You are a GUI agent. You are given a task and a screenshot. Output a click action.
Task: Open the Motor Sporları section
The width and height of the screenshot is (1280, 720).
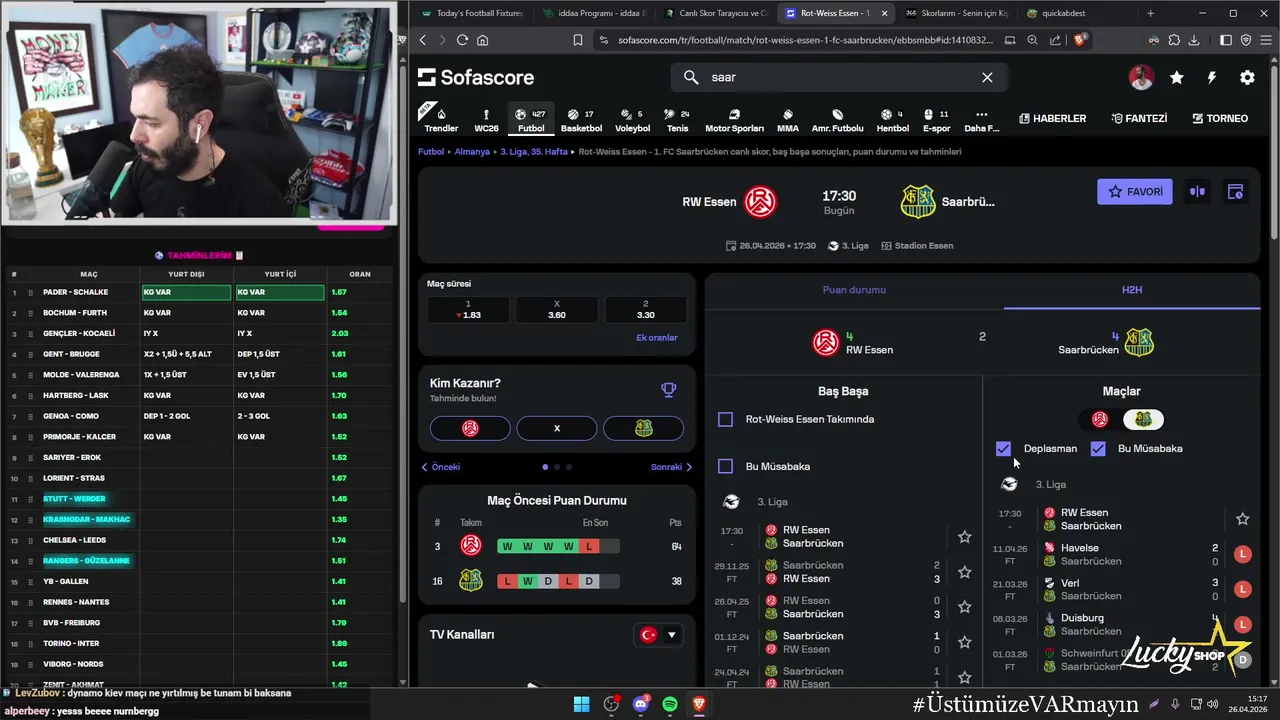coord(734,119)
